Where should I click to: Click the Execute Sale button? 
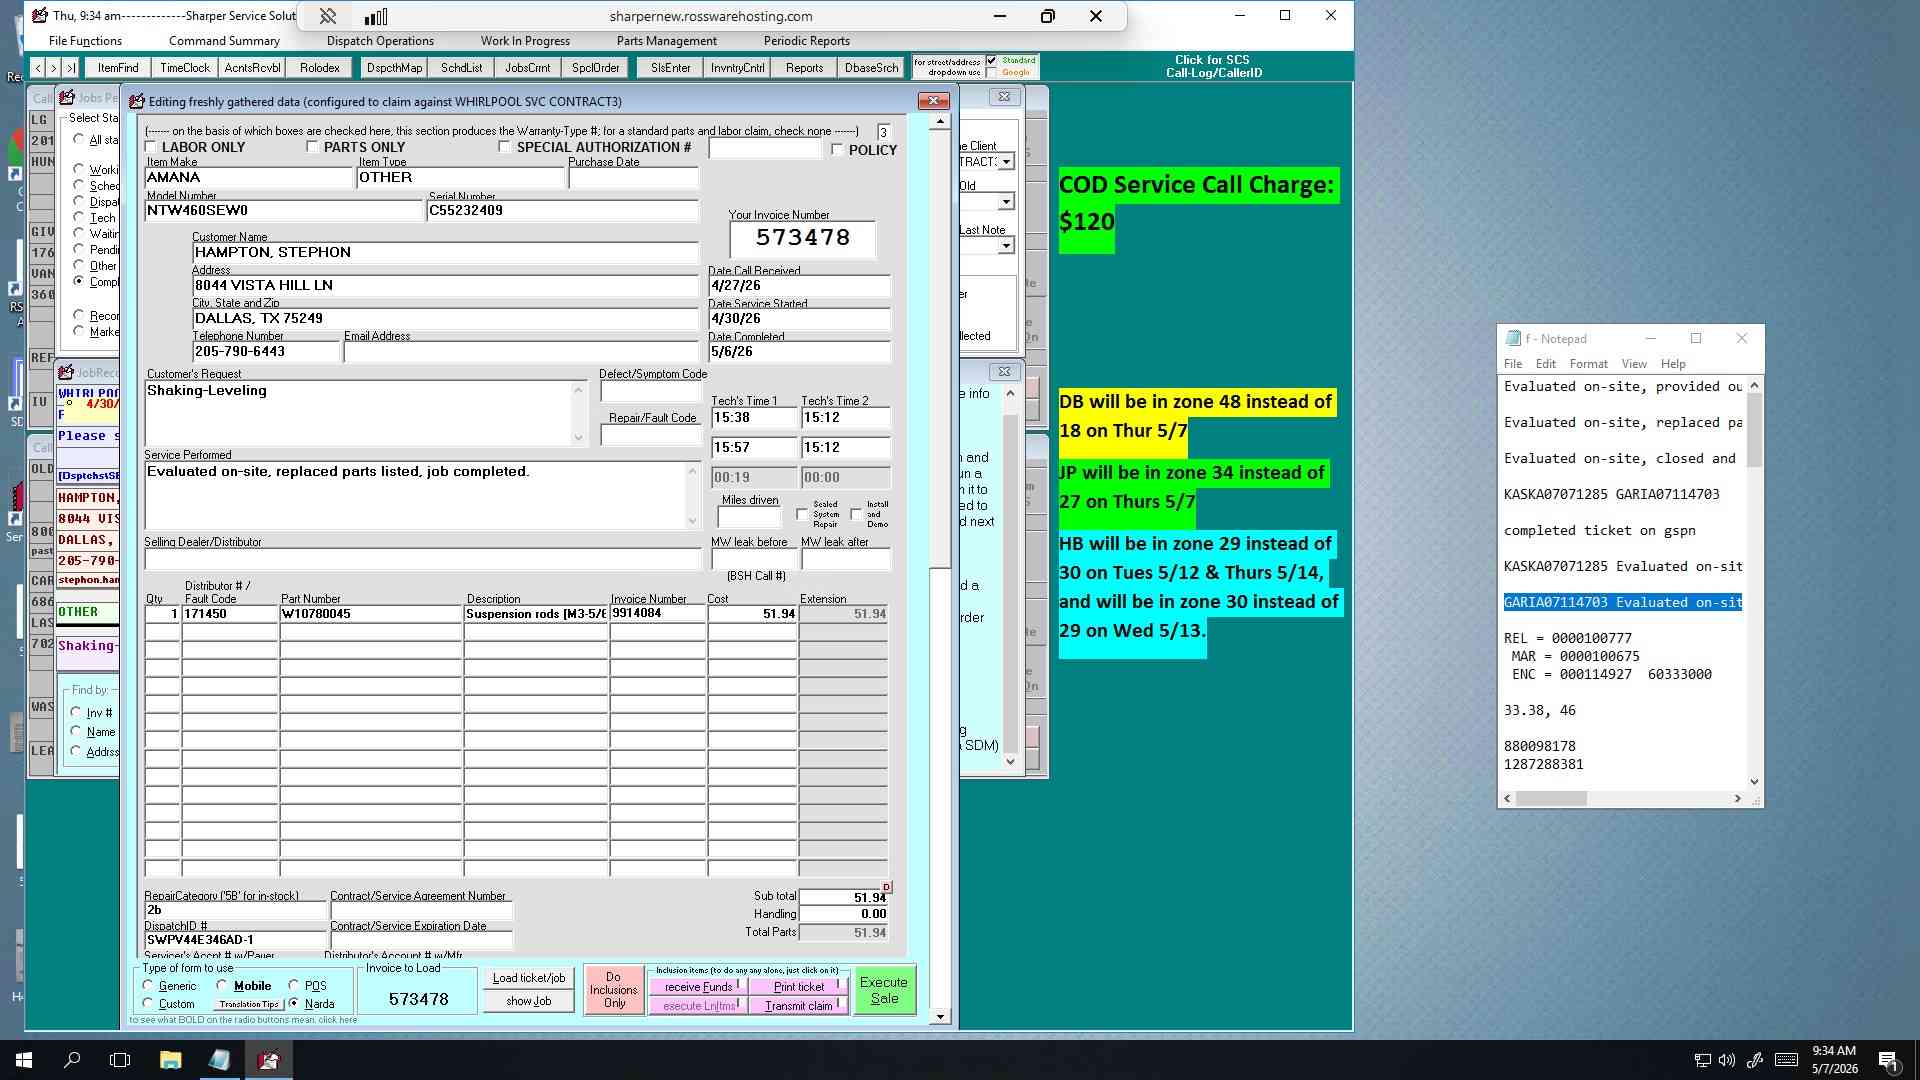884,990
